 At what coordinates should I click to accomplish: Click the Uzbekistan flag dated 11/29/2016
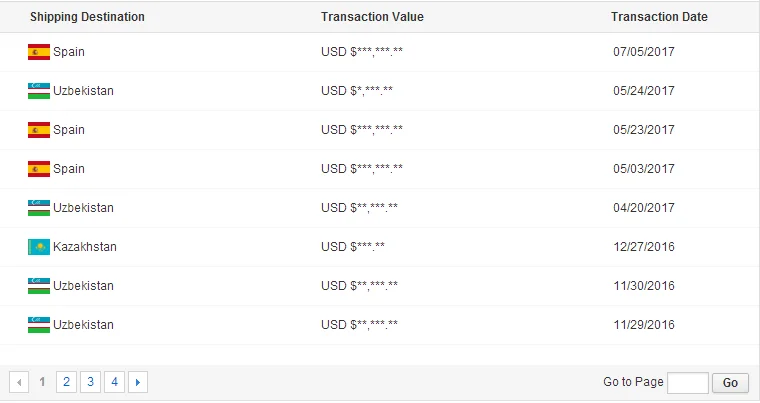coord(39,325)
